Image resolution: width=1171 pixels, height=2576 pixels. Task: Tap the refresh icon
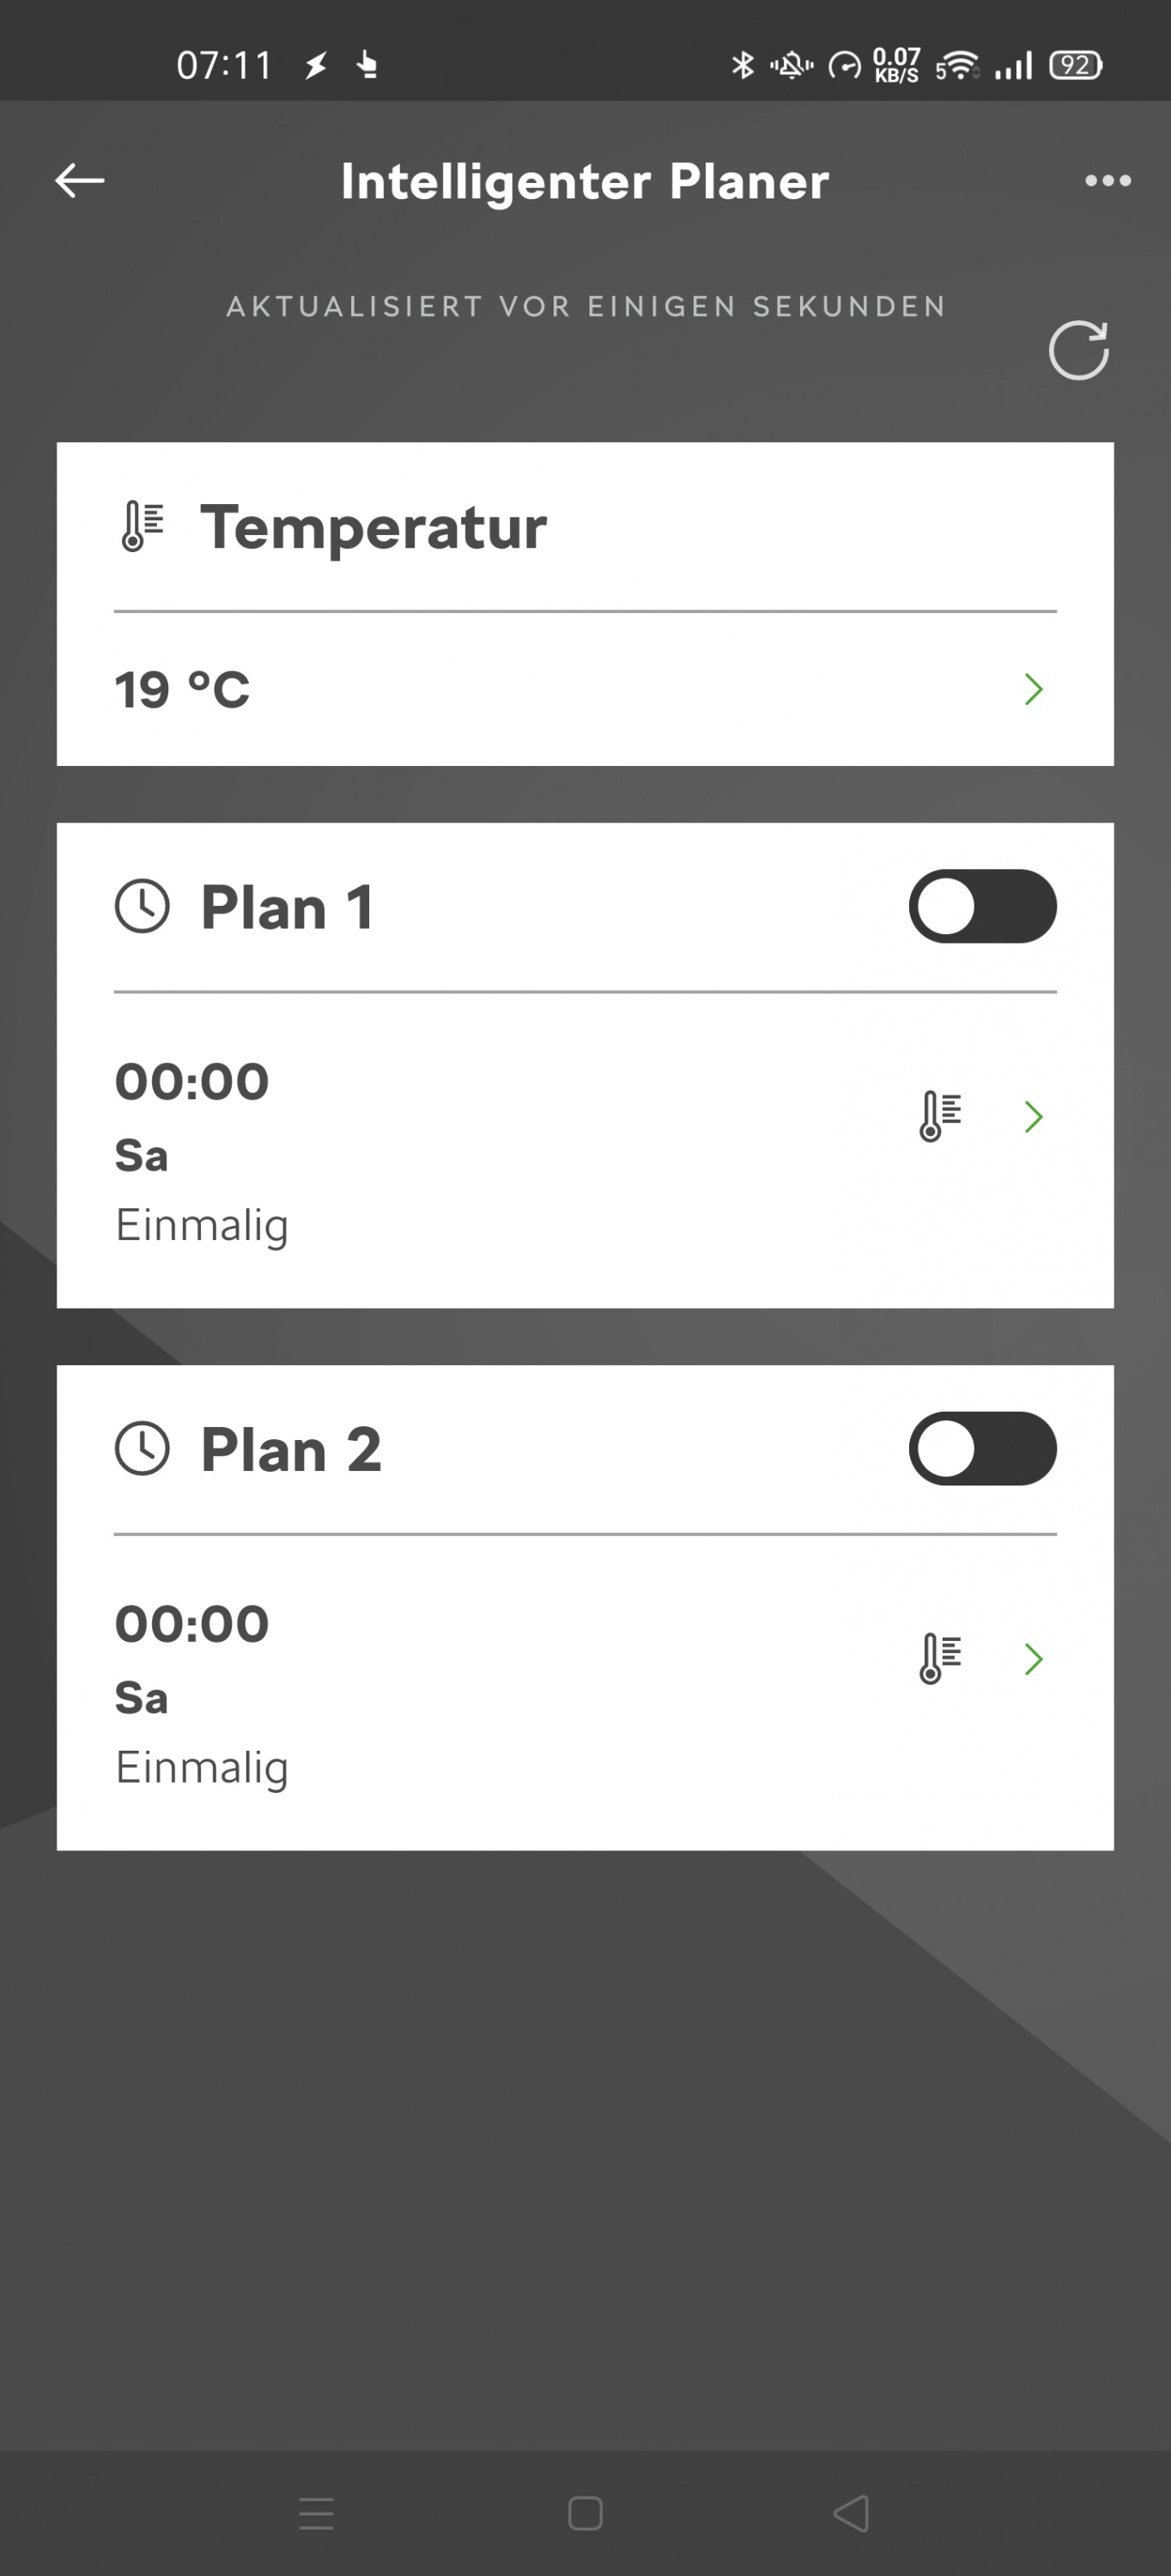1078,351
